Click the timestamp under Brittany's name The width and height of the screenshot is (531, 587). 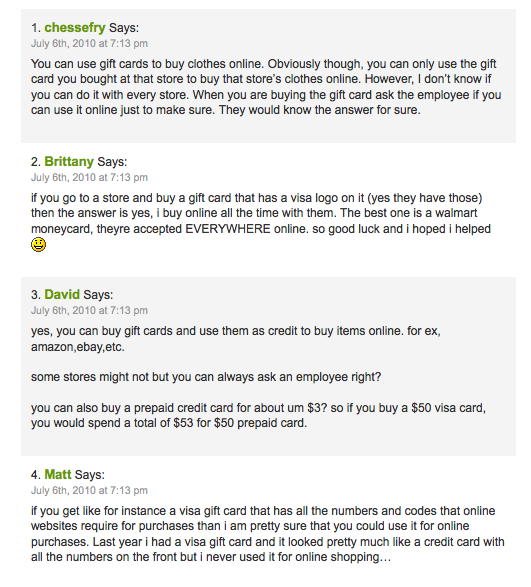[89, 177]
